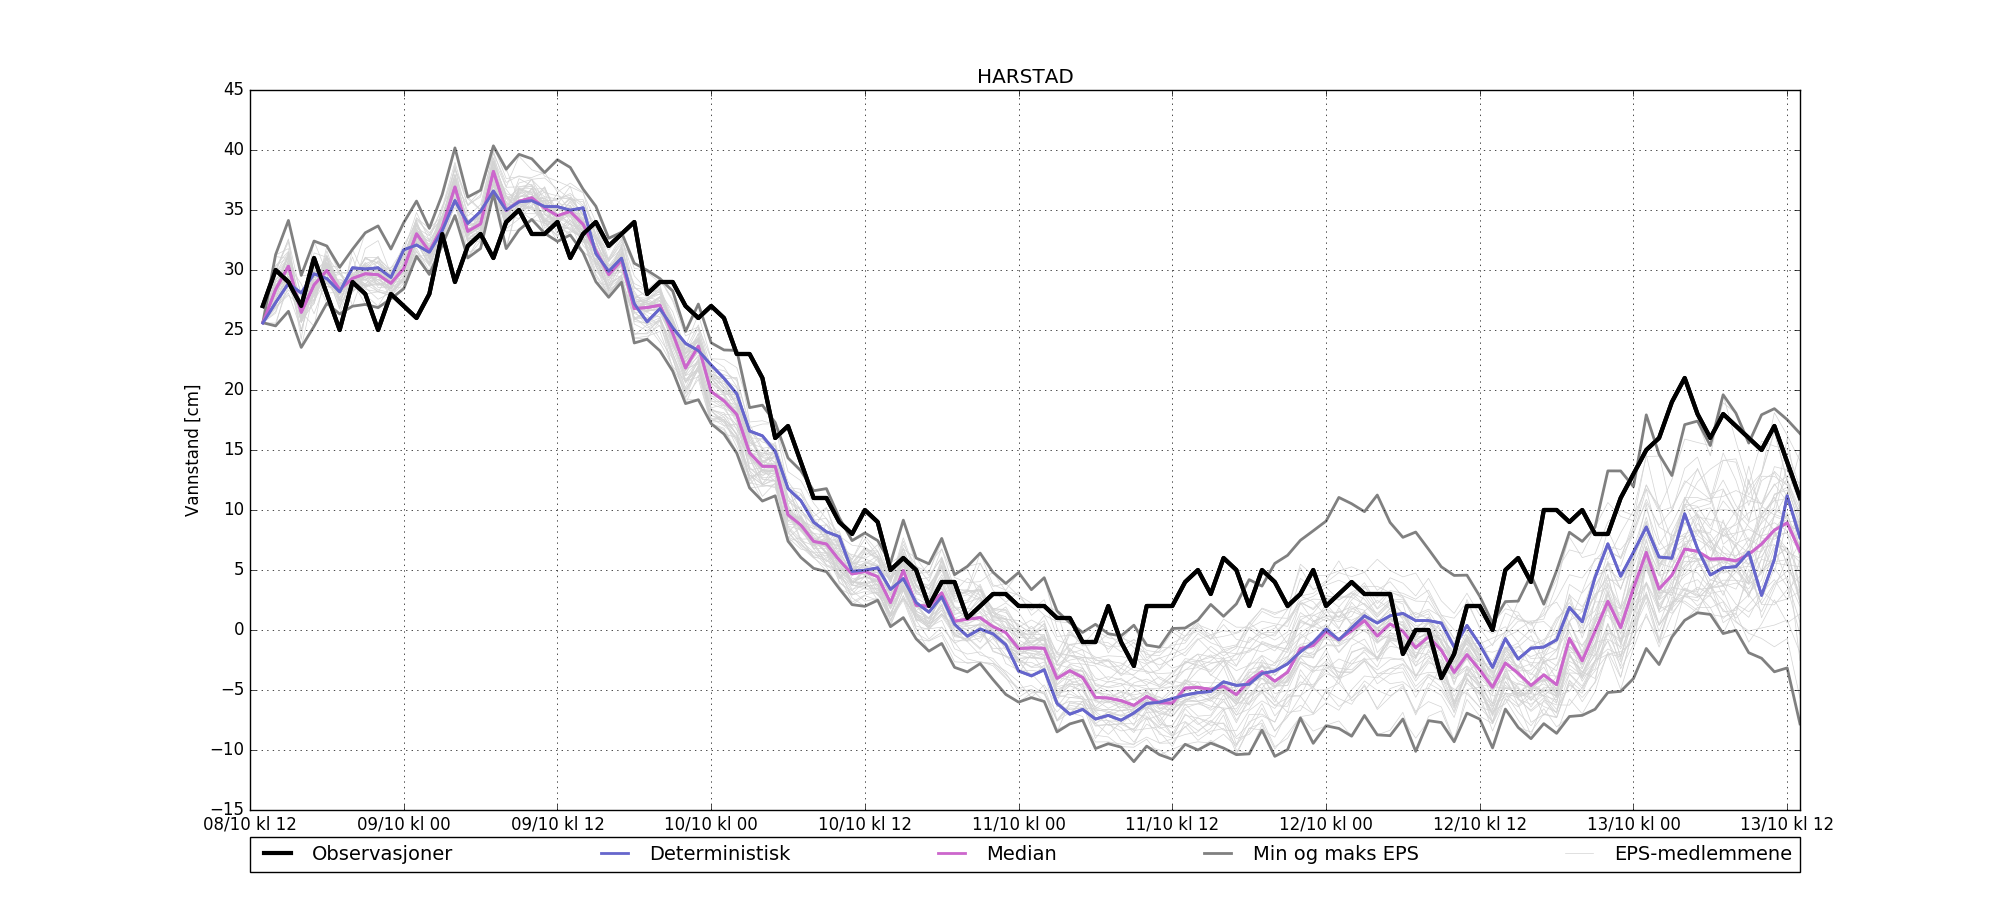Image resolution: width=2000 pixels, height=900 pixels.
Task: Click the 08/10 kl 12 x-axis tick label
Action: (x=250, y=825)
